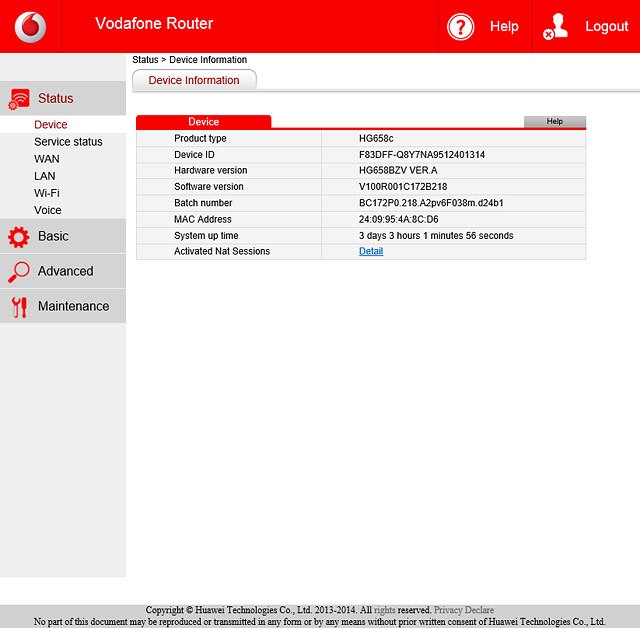Open Detail link for Activated Nat Sessions
The image size is (640, 628).
click(371, 251)
